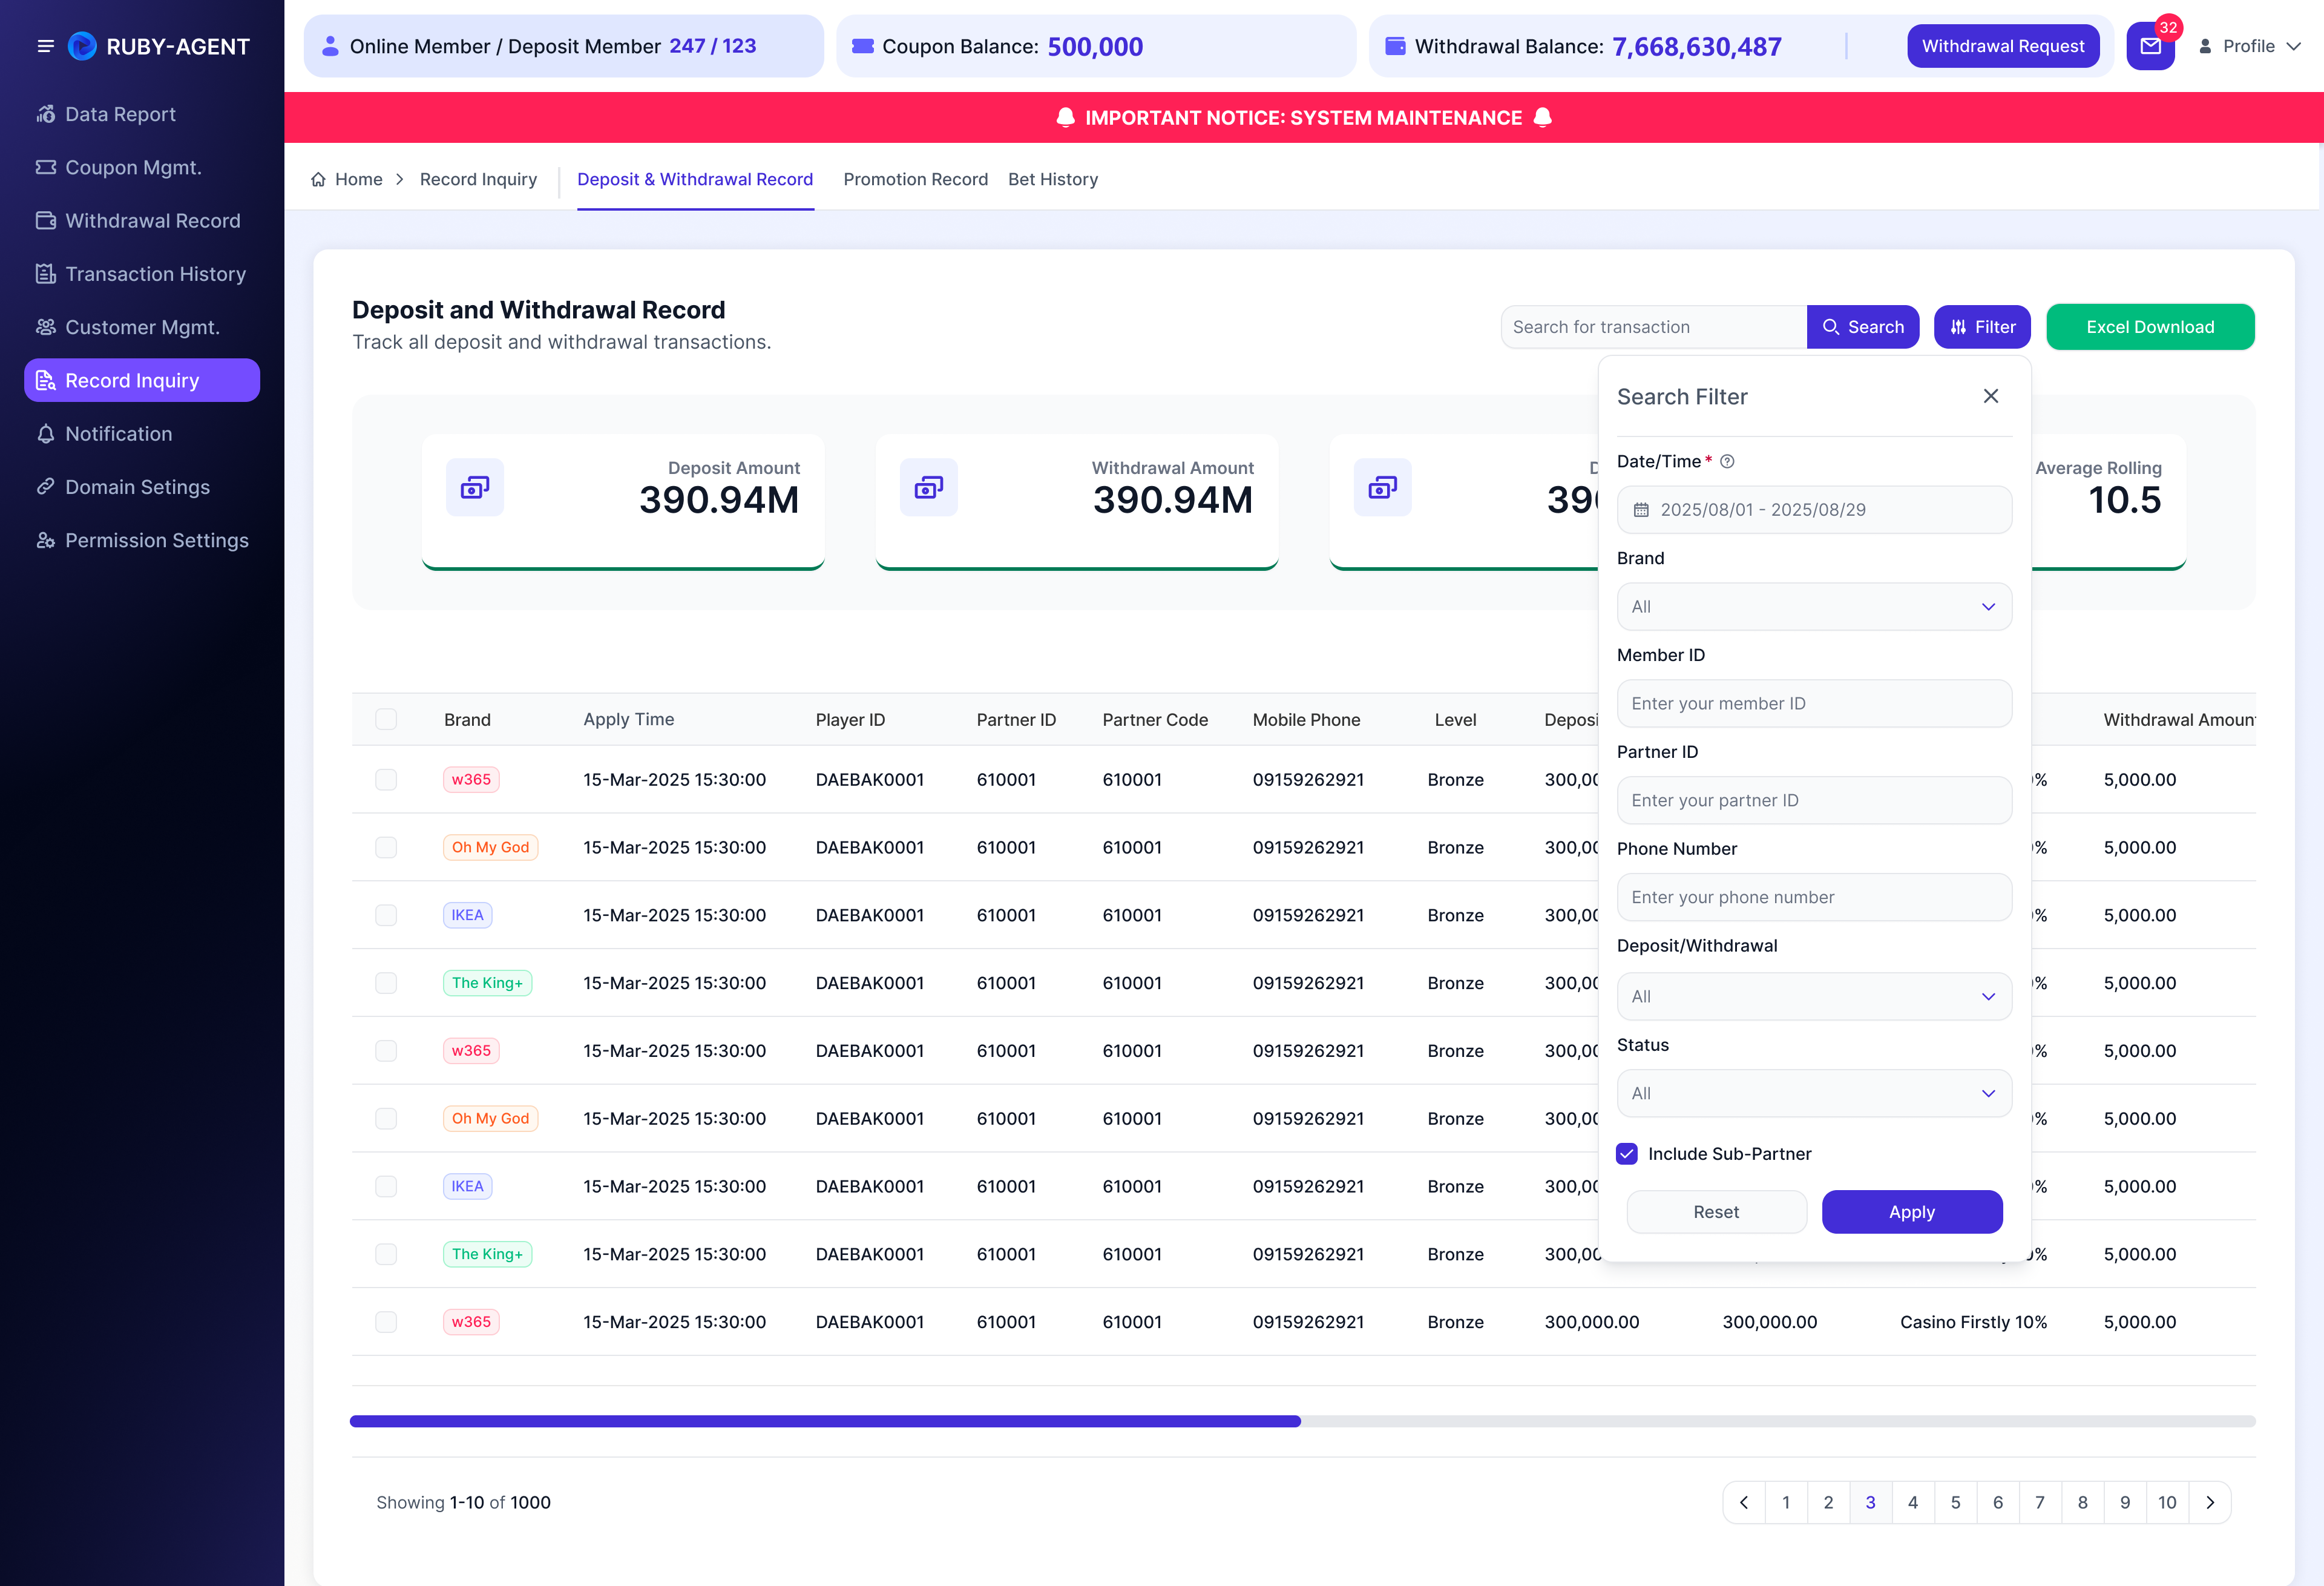
Task: Click the Ruby-Agent logo icon
Action: (x=82, y=46)
